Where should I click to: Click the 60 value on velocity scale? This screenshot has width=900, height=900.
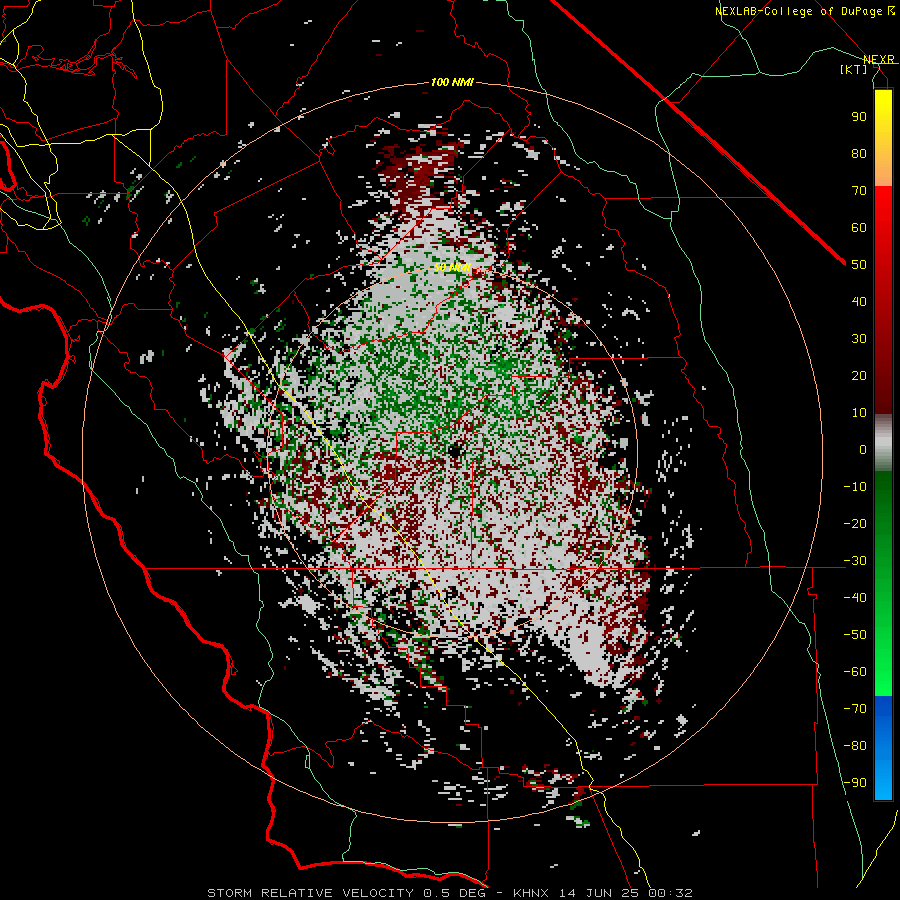coord(859,228)
